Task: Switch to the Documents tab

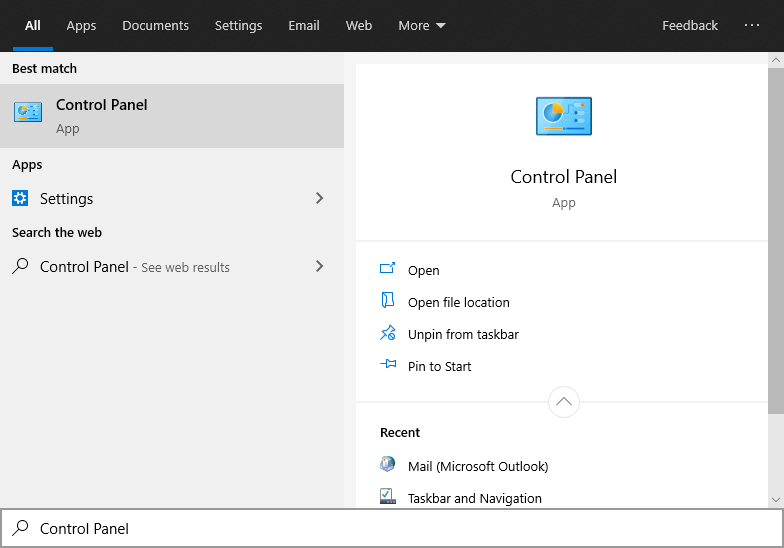Action: [156, 26]
